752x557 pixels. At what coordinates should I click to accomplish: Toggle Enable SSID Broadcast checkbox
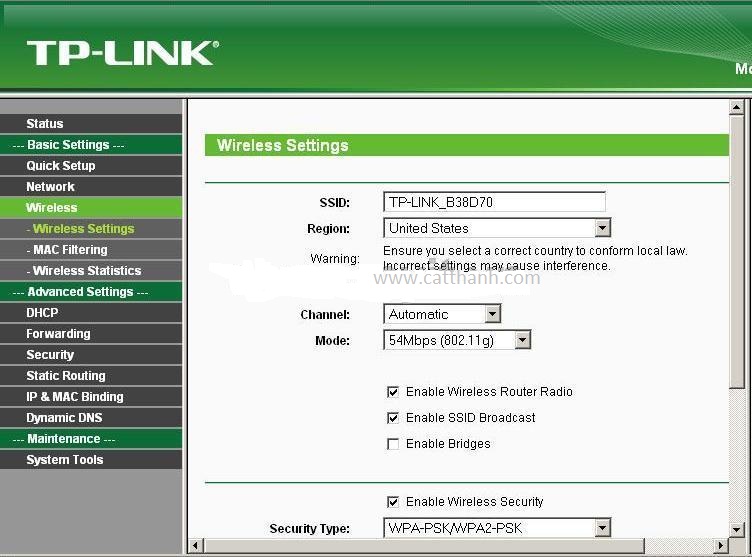click(x=393, y=418)
